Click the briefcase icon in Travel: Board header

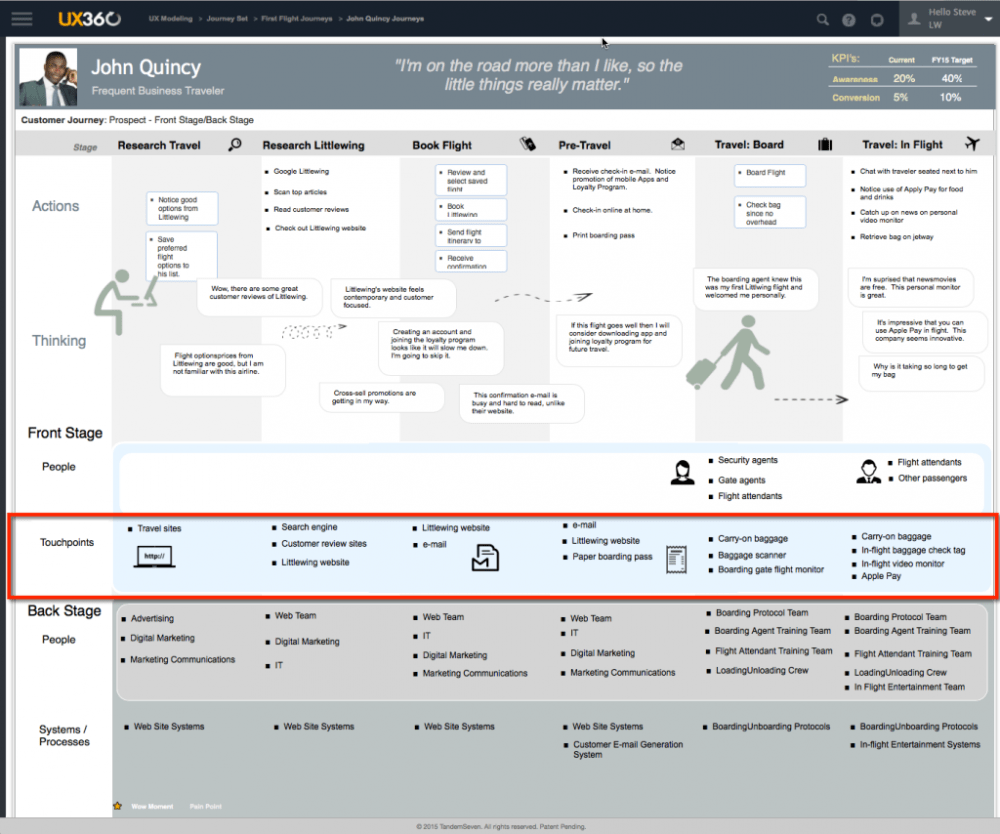tap(824, 143)
